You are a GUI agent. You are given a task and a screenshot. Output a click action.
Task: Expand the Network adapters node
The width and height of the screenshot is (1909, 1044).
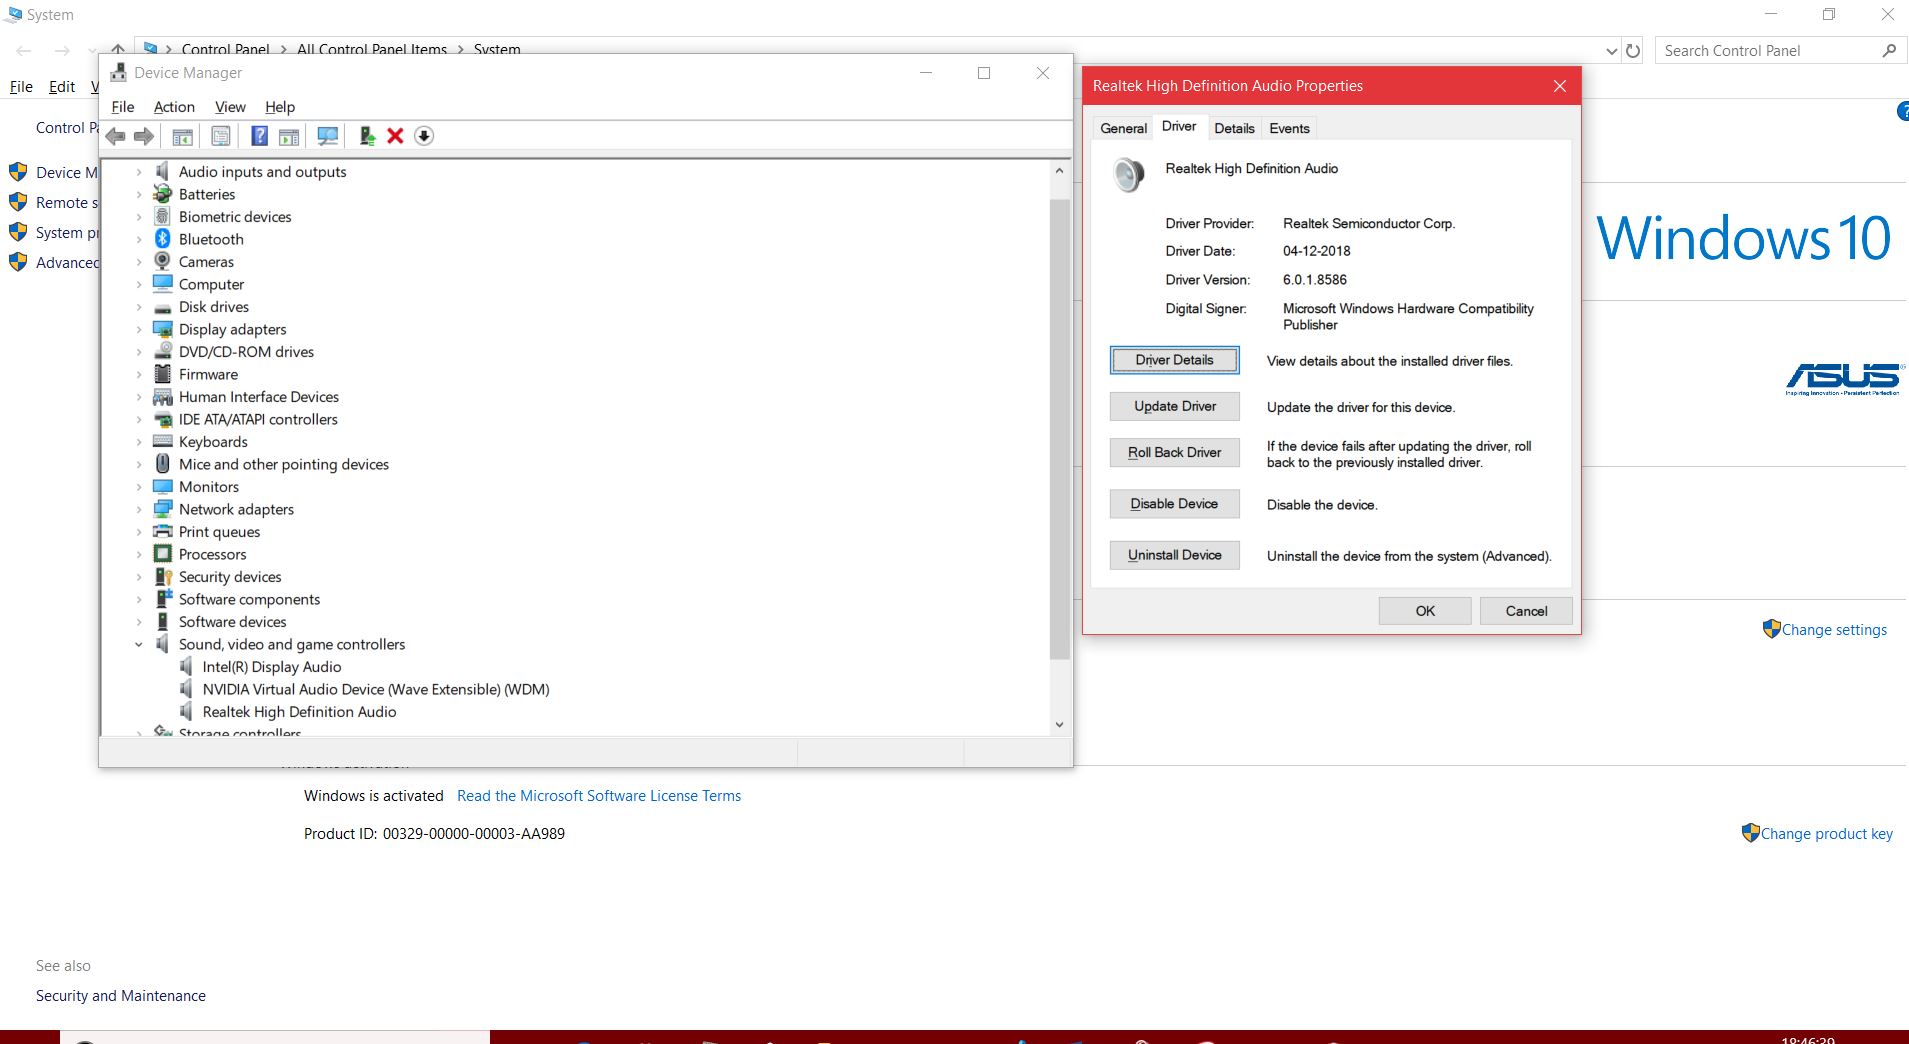[139, 509]
